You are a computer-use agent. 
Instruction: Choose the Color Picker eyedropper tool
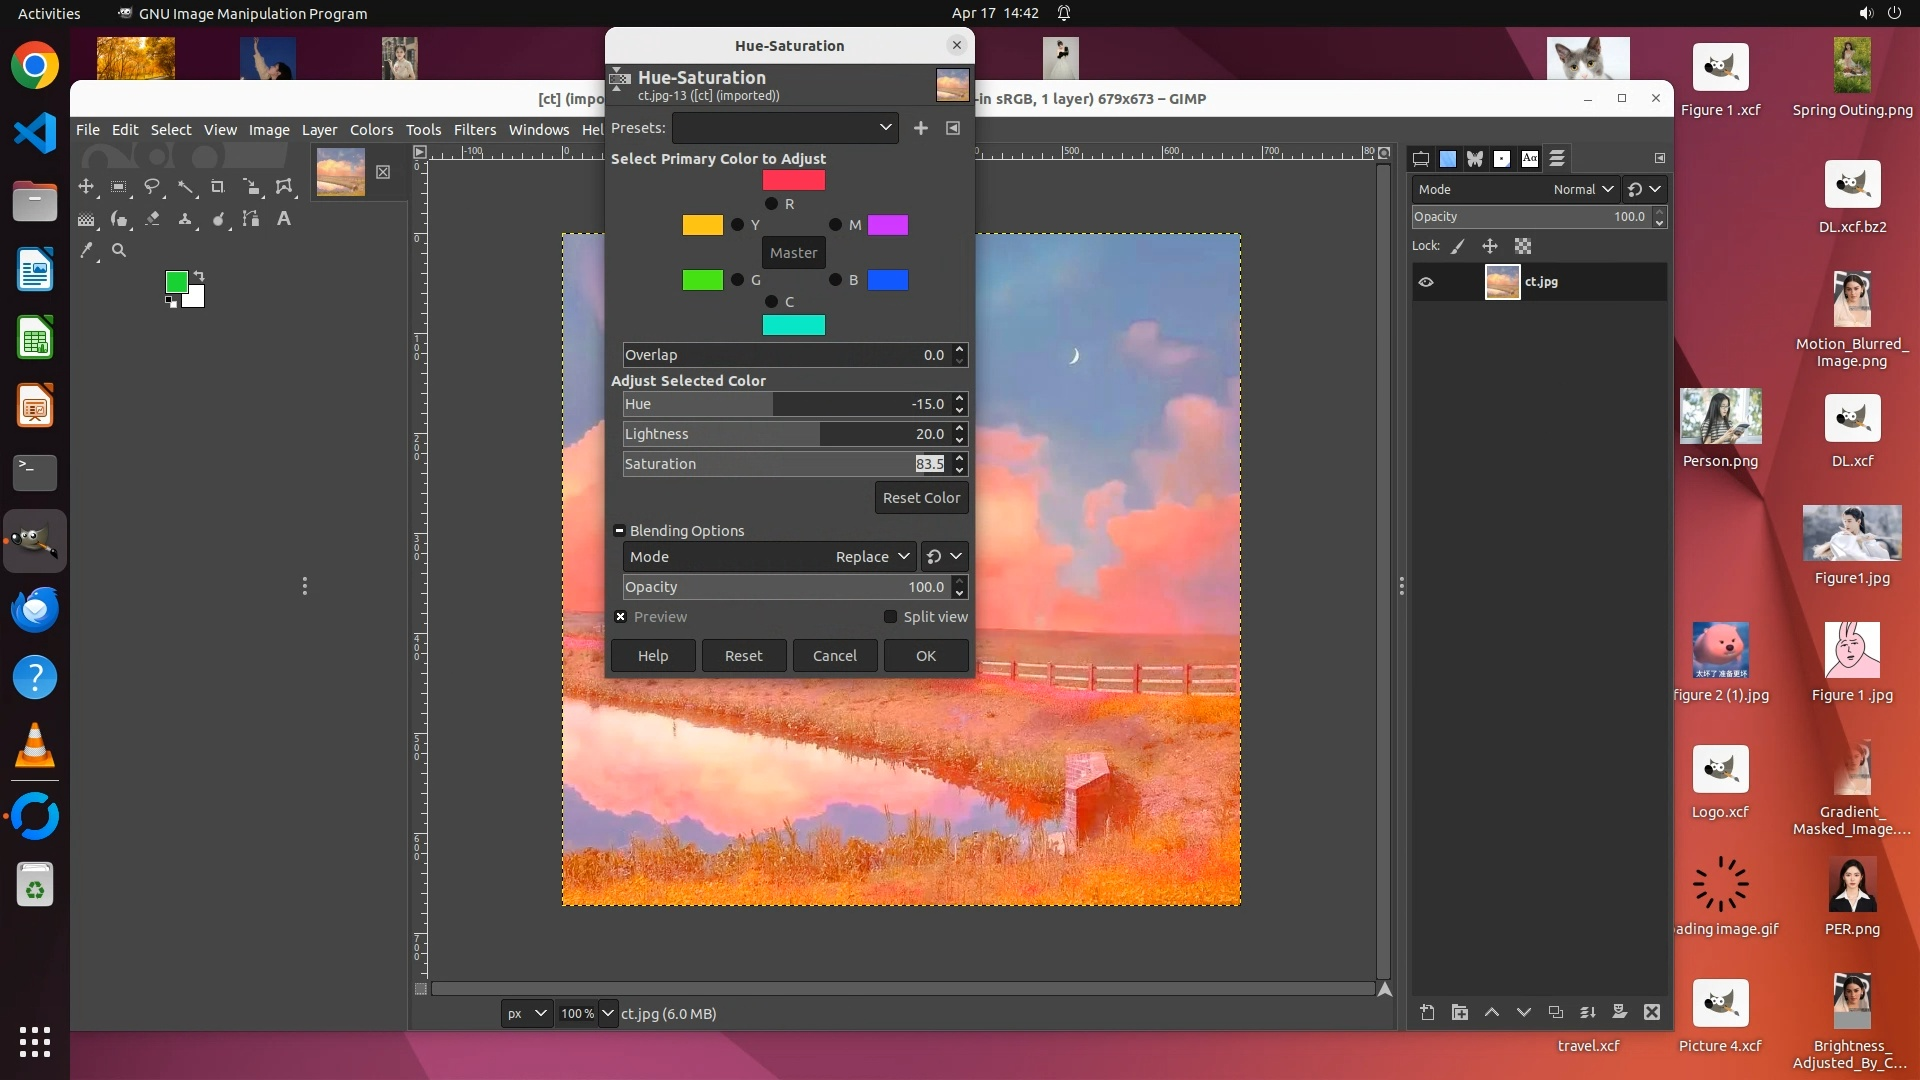87,251
